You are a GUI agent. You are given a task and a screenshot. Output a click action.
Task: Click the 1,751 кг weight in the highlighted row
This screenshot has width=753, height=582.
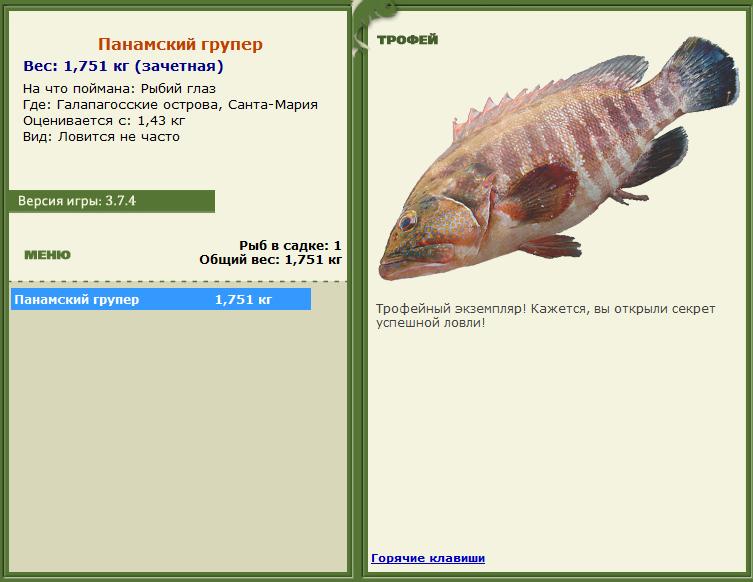(243, 300)
